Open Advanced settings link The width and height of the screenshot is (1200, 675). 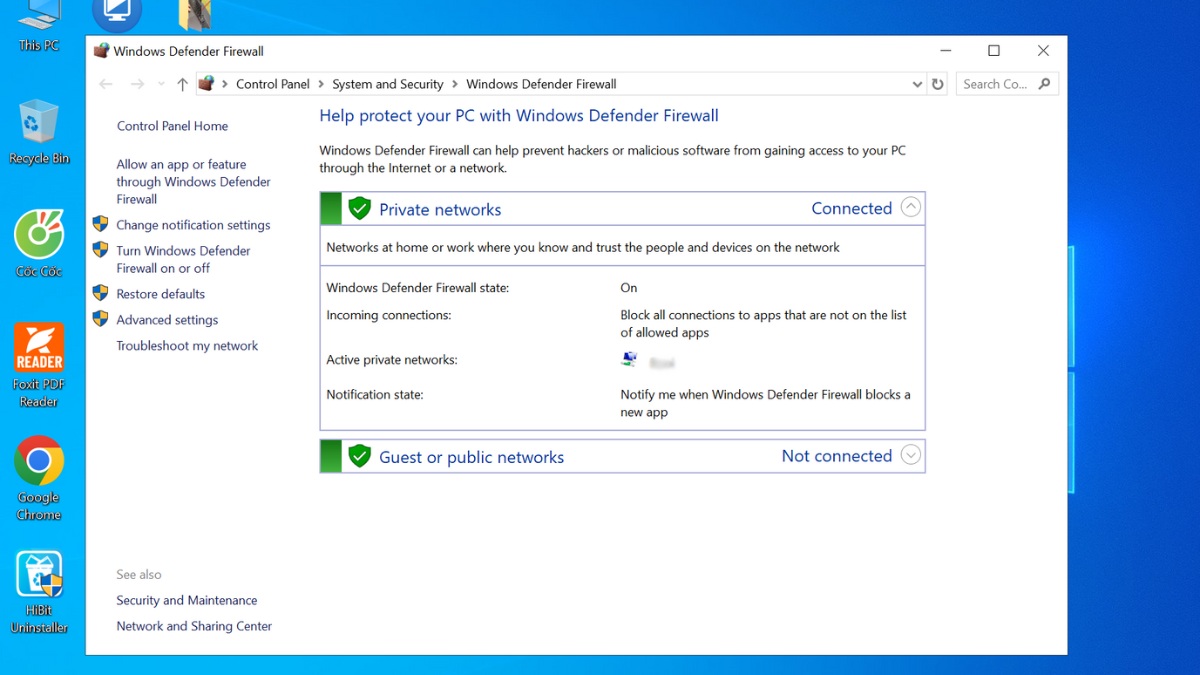pos(167,320)
